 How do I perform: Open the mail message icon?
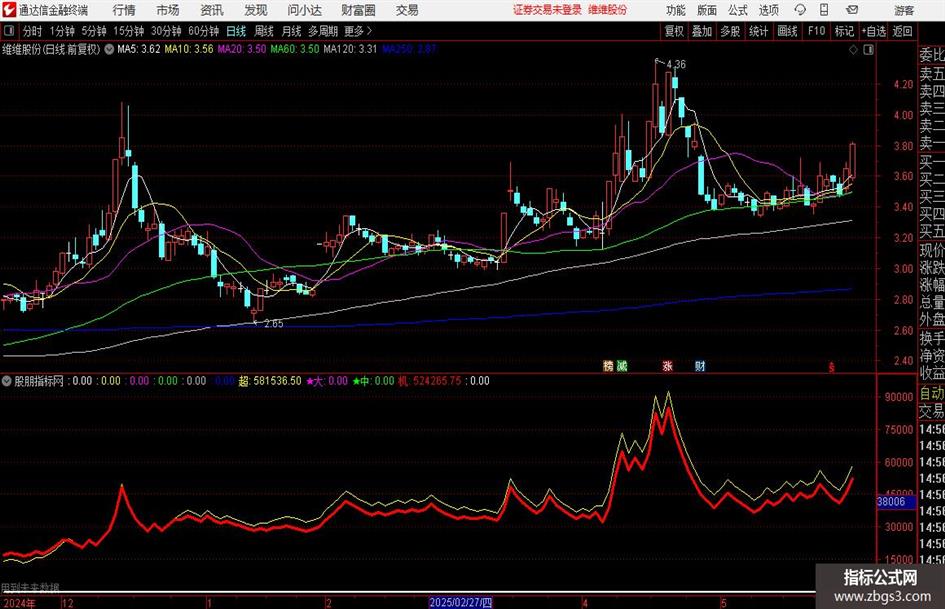pyautogui.click(x=852, y=10)
